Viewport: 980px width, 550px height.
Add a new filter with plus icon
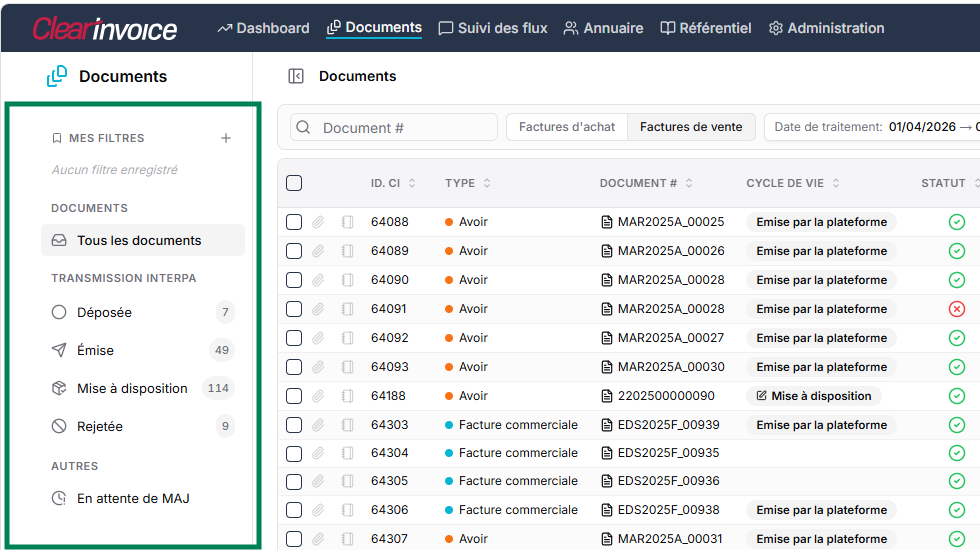[226, 138]
